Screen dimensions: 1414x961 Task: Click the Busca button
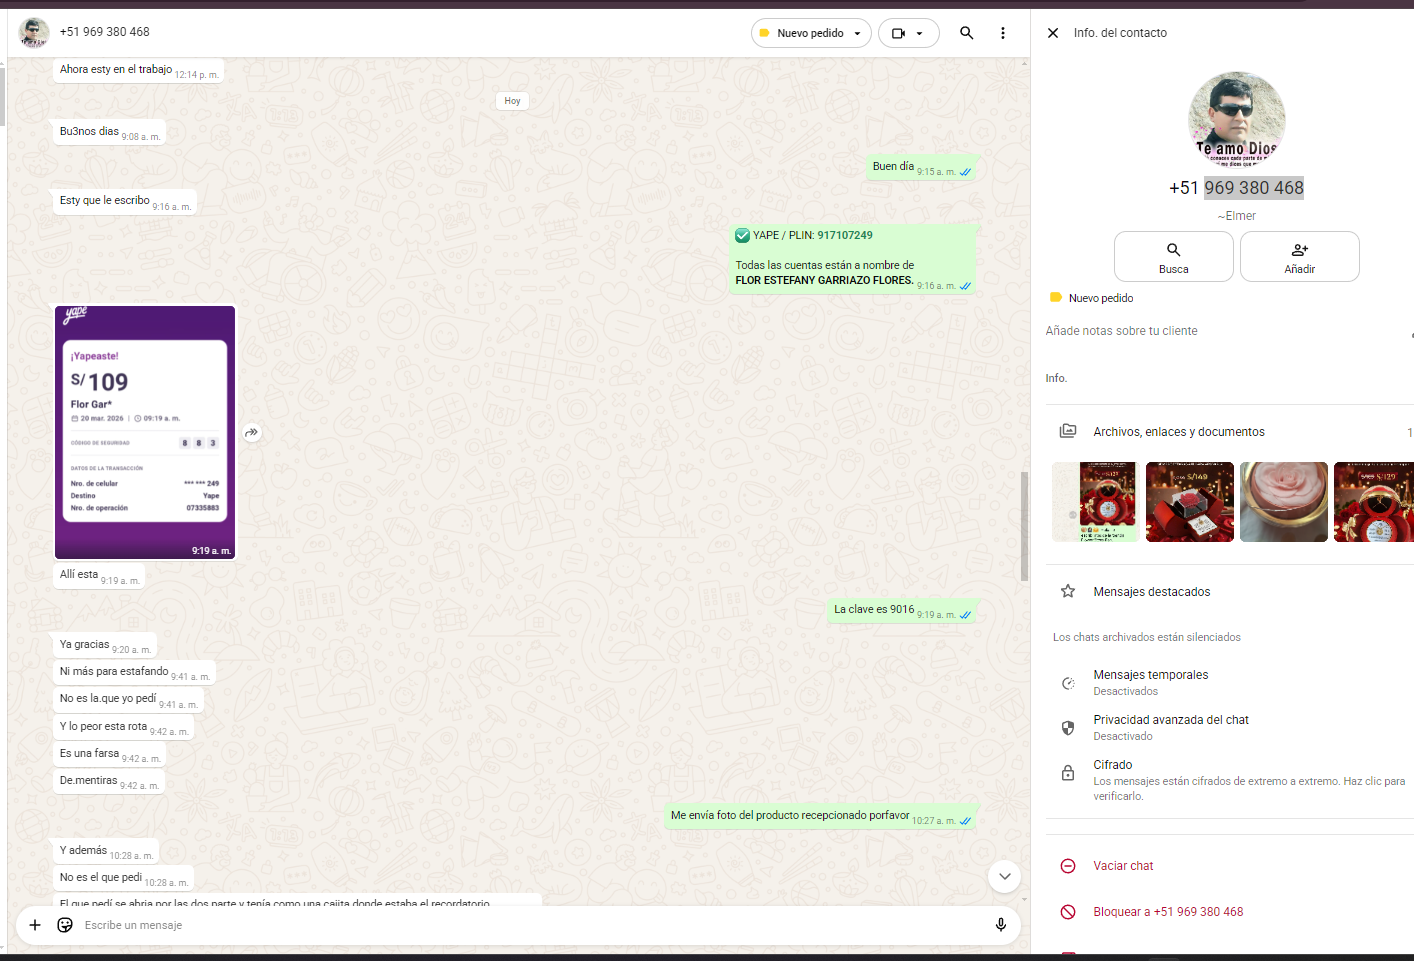pos(1173,257)
